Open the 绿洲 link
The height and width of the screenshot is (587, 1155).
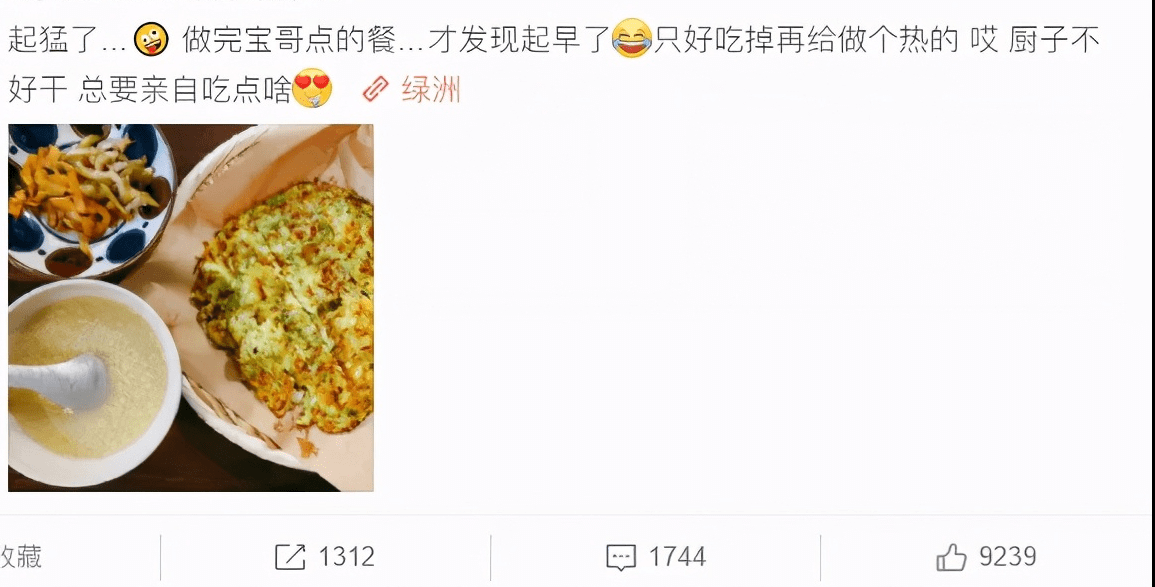click(x=431, y=90)
